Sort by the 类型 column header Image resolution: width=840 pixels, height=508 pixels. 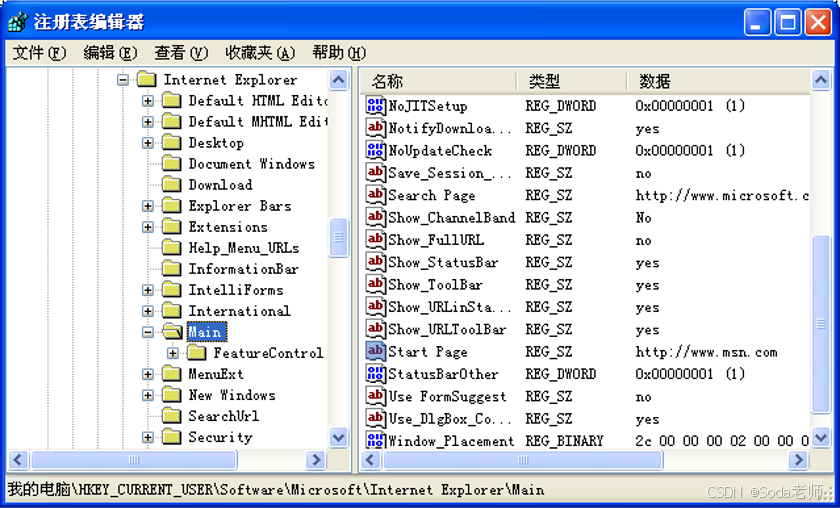coord(572,81)
